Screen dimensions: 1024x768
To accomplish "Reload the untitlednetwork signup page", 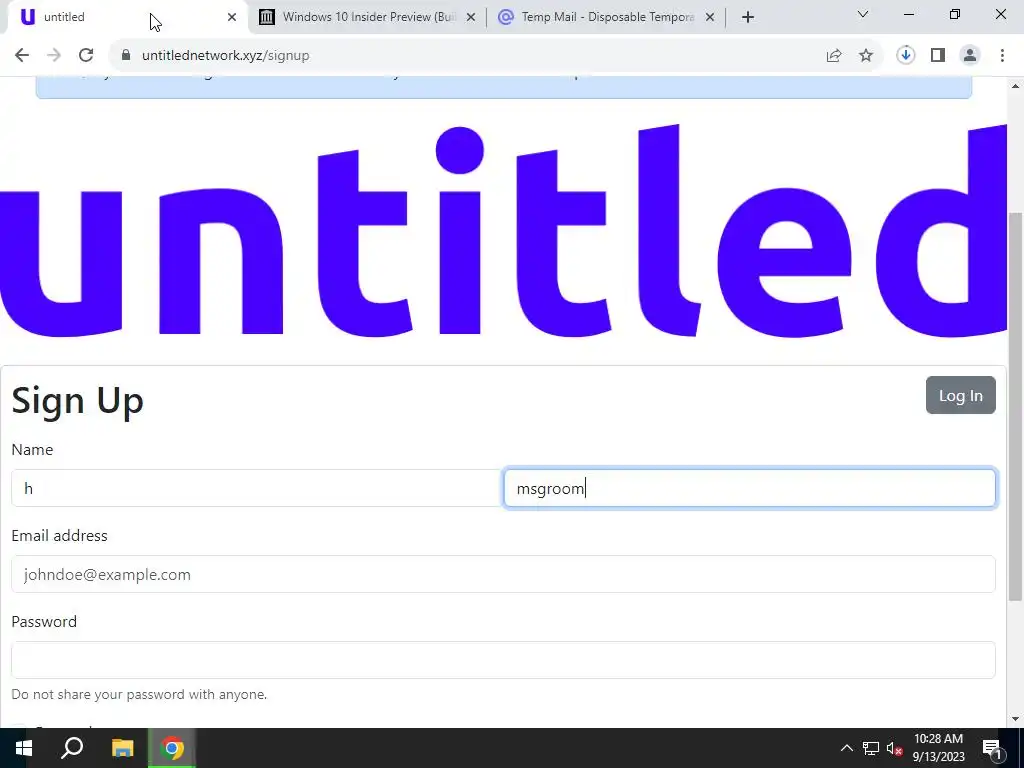I will point(86,56).
